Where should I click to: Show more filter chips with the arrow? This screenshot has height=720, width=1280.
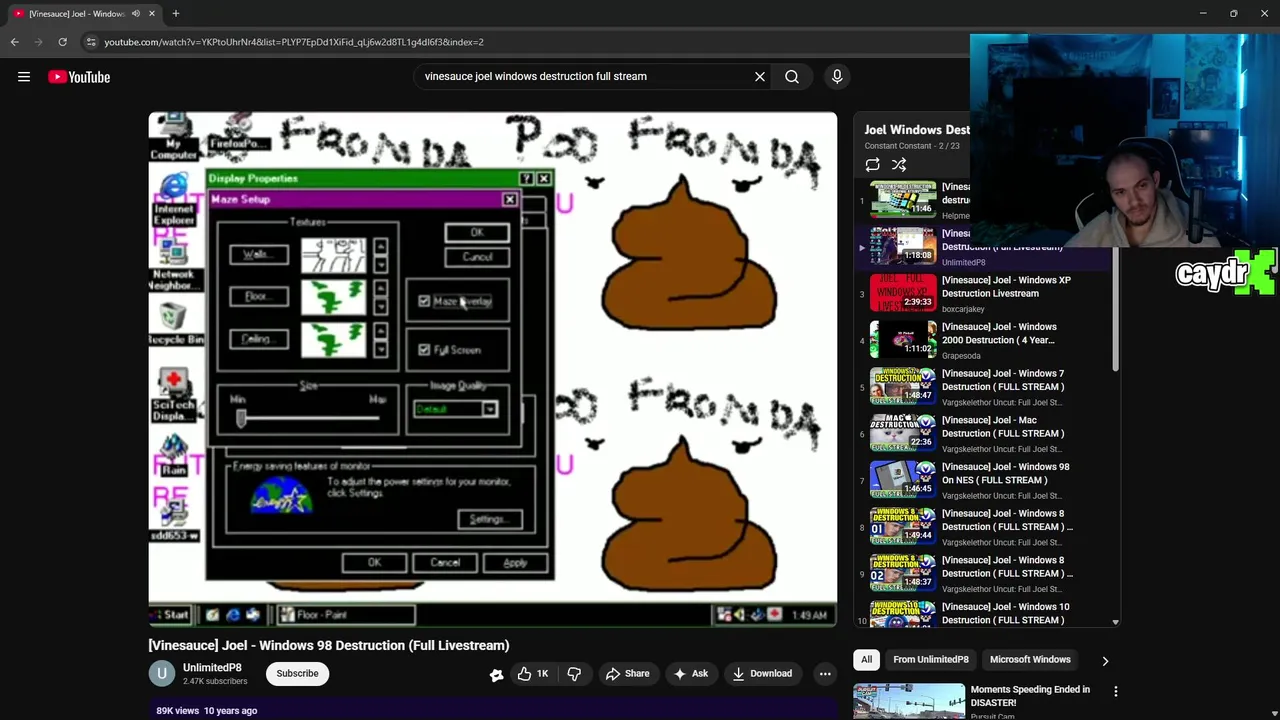click(1105, 660)
